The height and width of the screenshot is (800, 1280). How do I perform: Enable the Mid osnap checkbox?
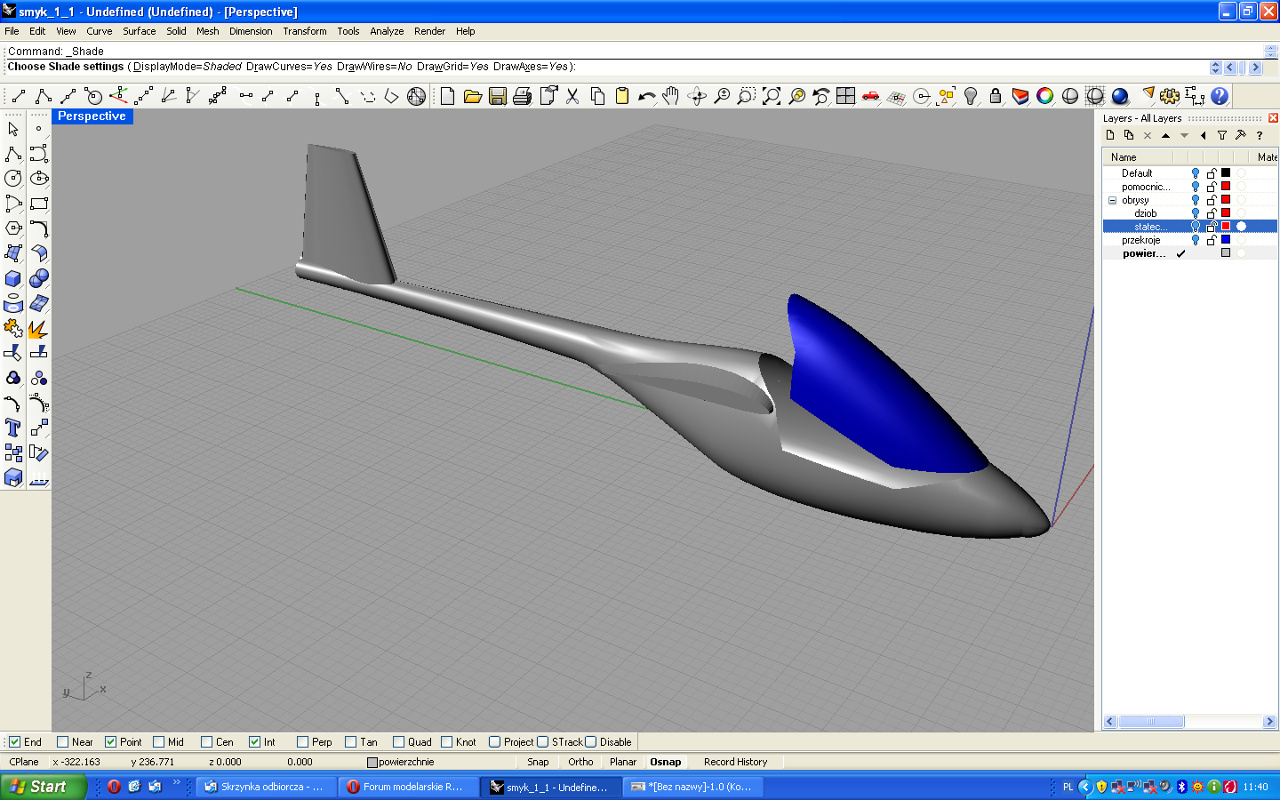point(159,742)
